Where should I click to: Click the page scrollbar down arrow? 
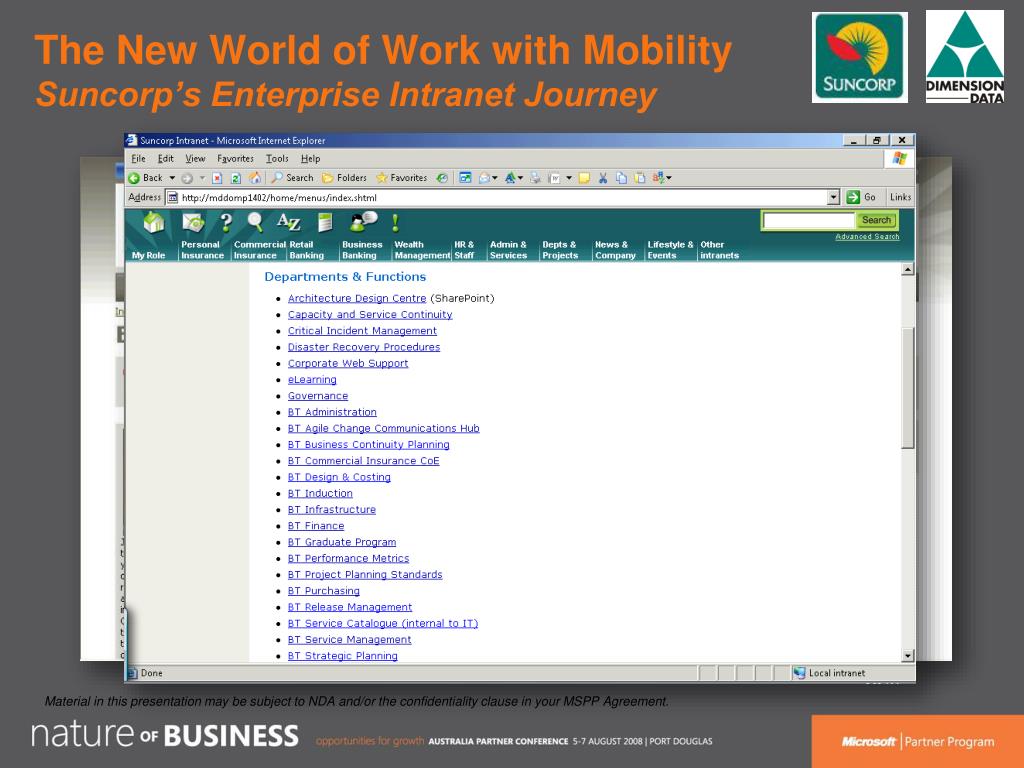tap(907, 655)
